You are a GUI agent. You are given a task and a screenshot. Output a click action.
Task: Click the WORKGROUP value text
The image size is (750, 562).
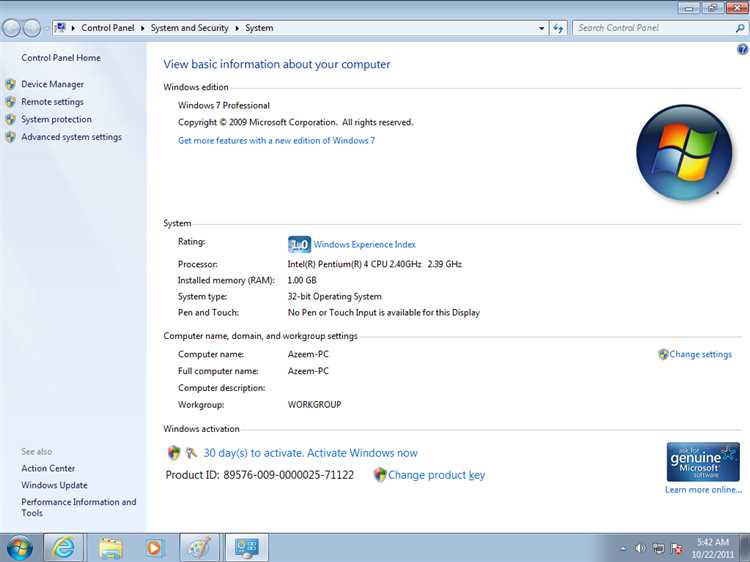314,405
